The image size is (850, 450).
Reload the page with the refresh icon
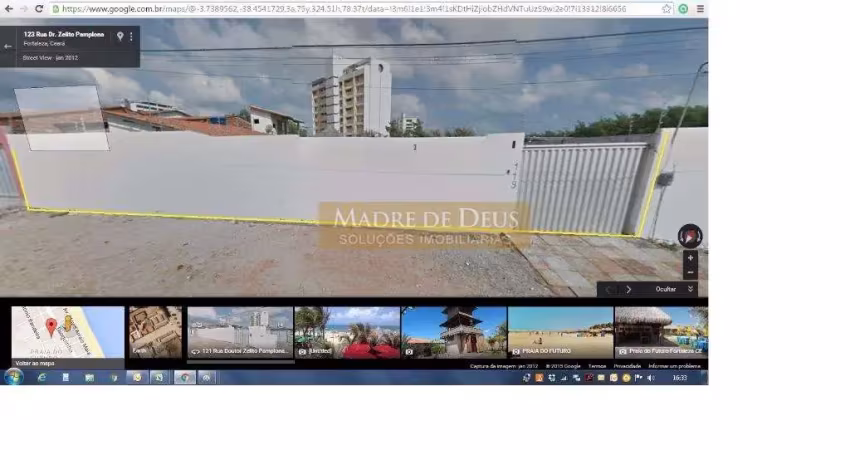pyautogui.click(x=39, y=8)
